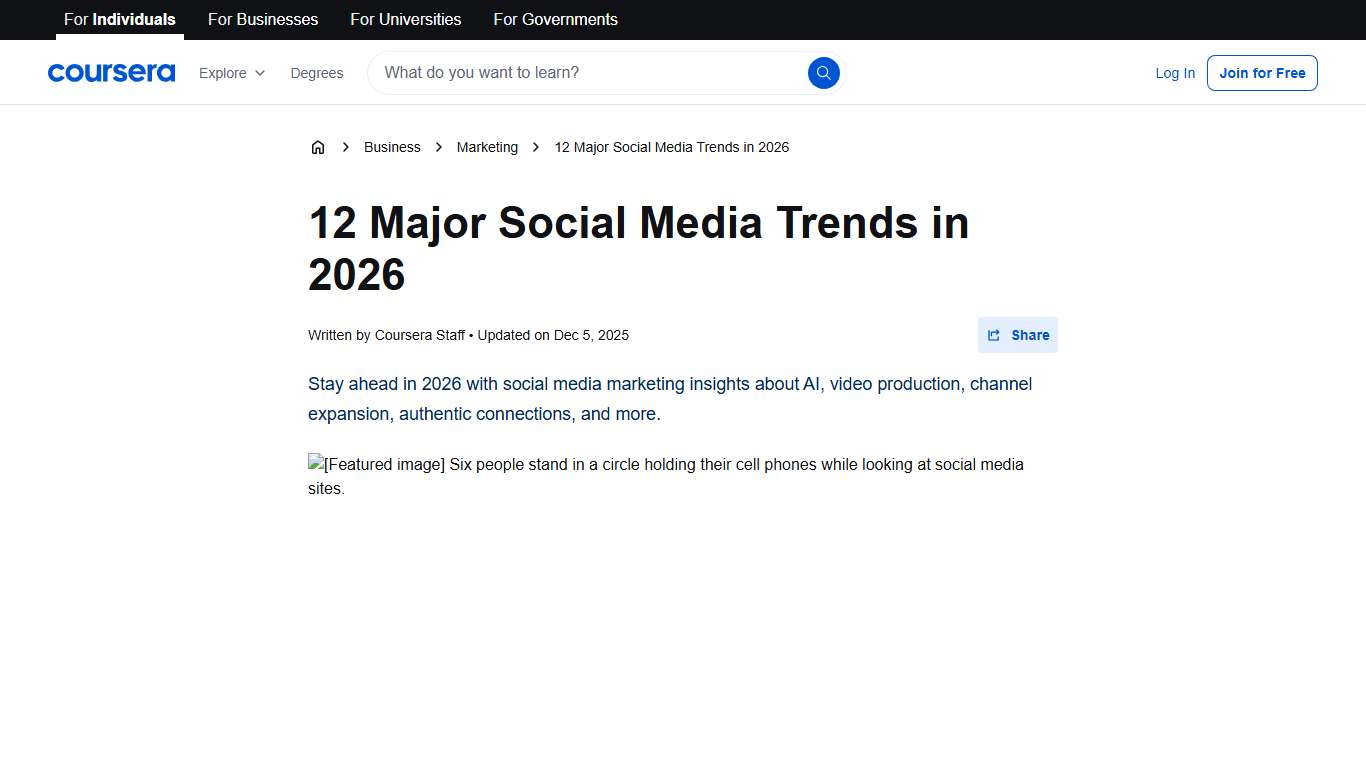Screen dimensions: 1366x768
Task: Navigate to Business via the breadcrumb
Action: click(392, 147)
